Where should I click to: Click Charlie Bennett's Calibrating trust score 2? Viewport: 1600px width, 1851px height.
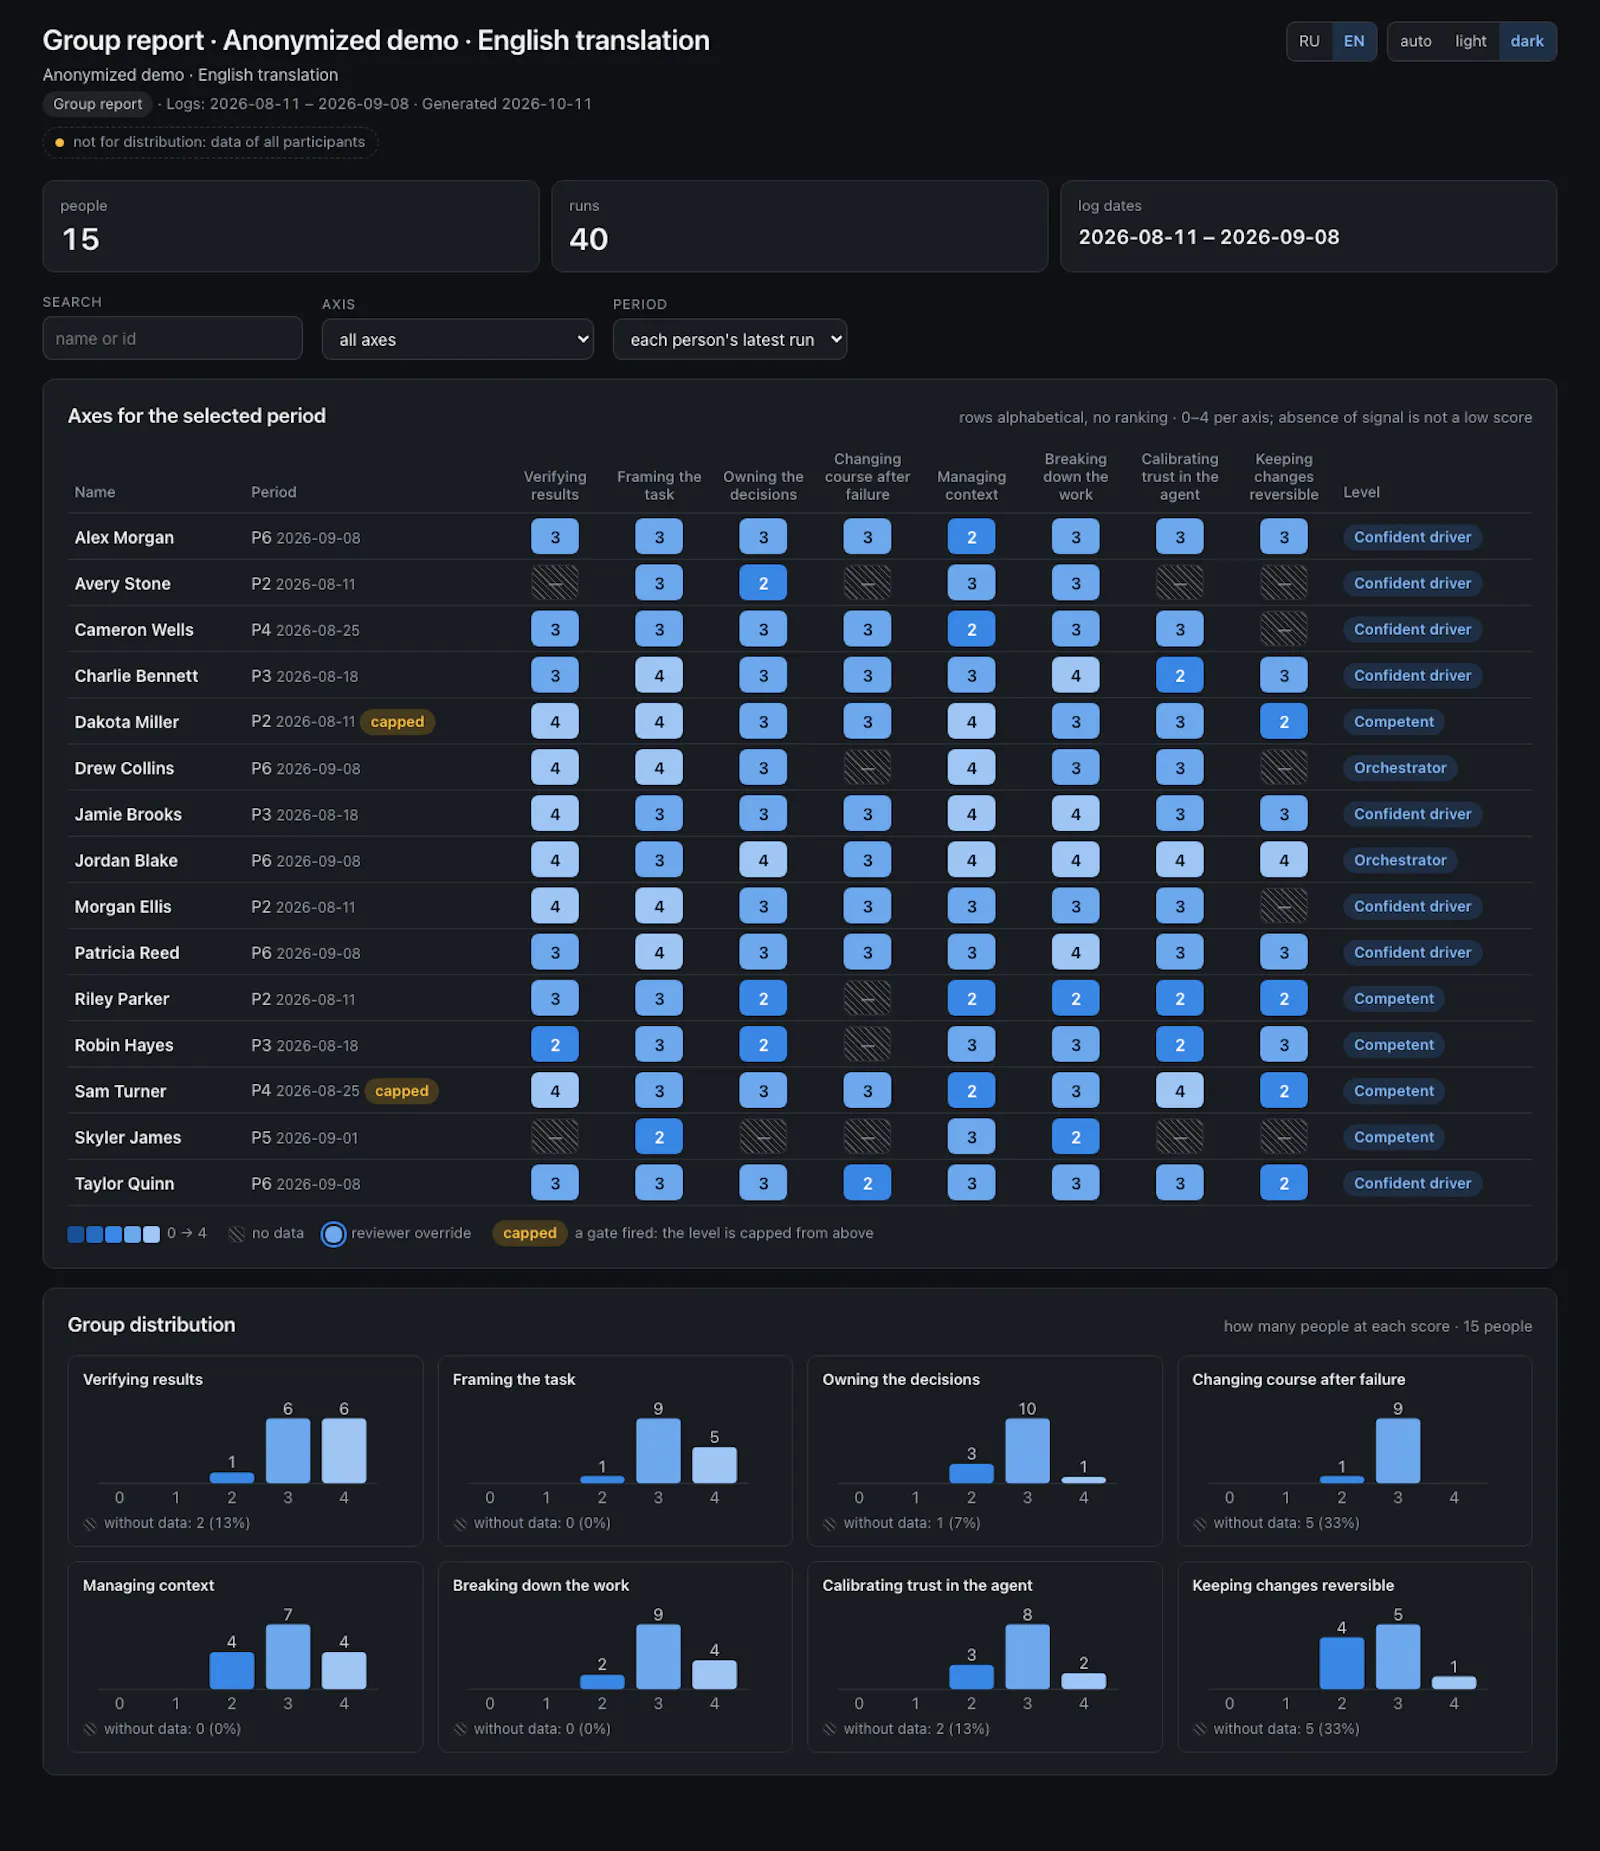1180,675
